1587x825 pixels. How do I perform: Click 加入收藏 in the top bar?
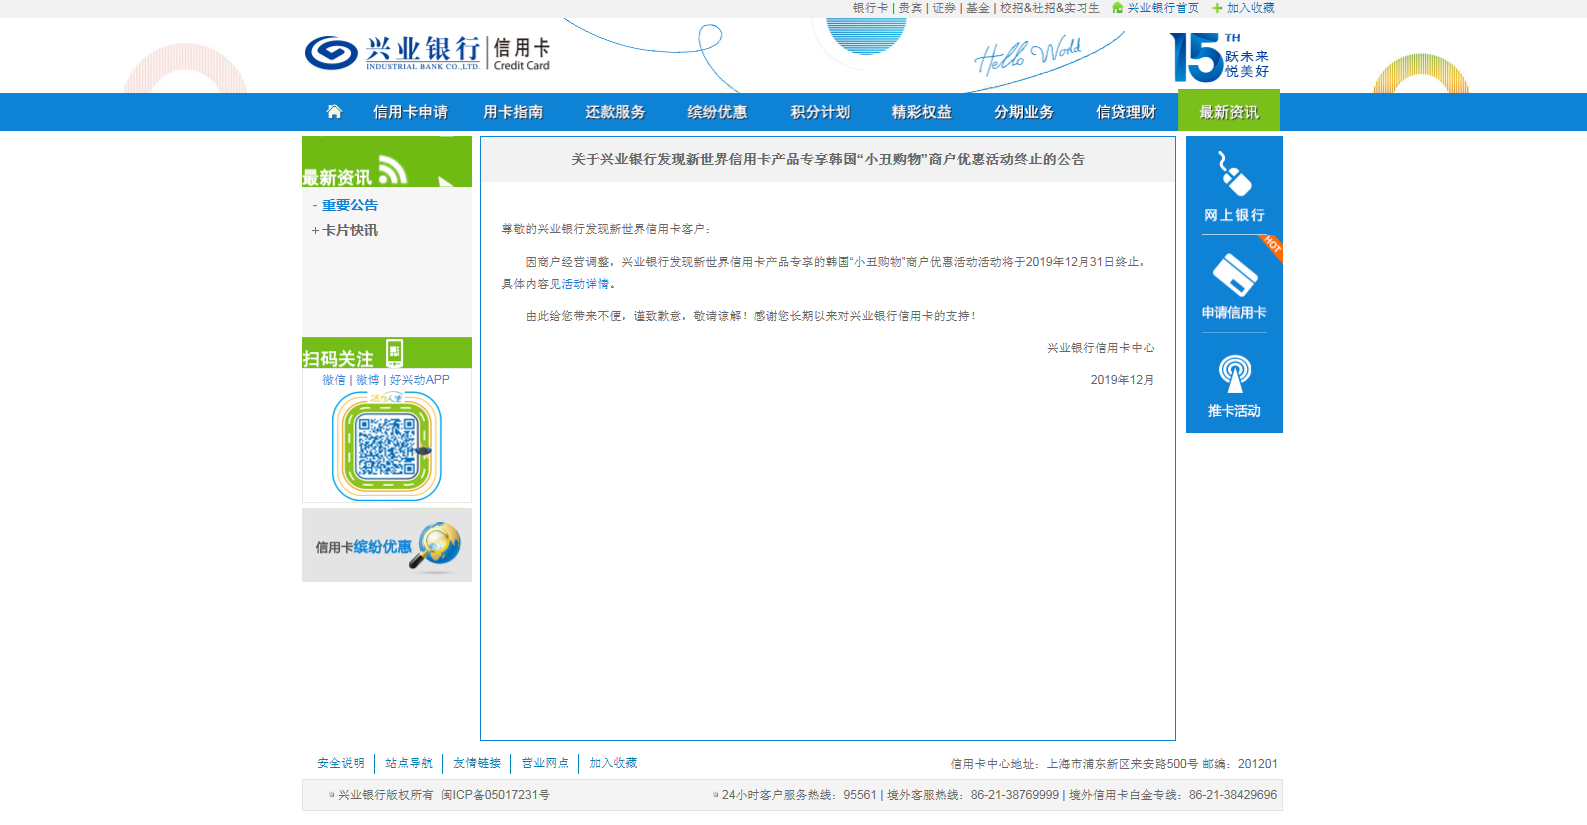pyautogui.click(x=1251, y=8)
